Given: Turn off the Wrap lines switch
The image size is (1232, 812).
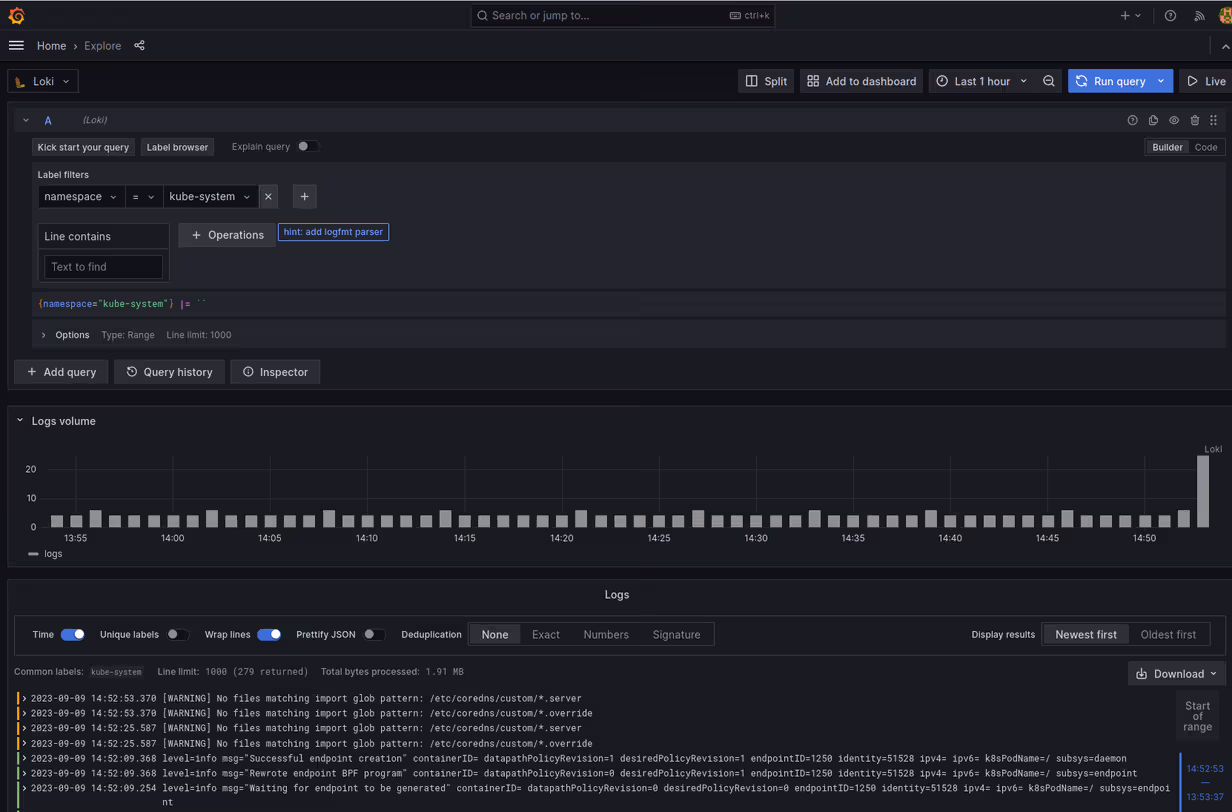Looking at the screenshot, I should click(x=268, y=635).
